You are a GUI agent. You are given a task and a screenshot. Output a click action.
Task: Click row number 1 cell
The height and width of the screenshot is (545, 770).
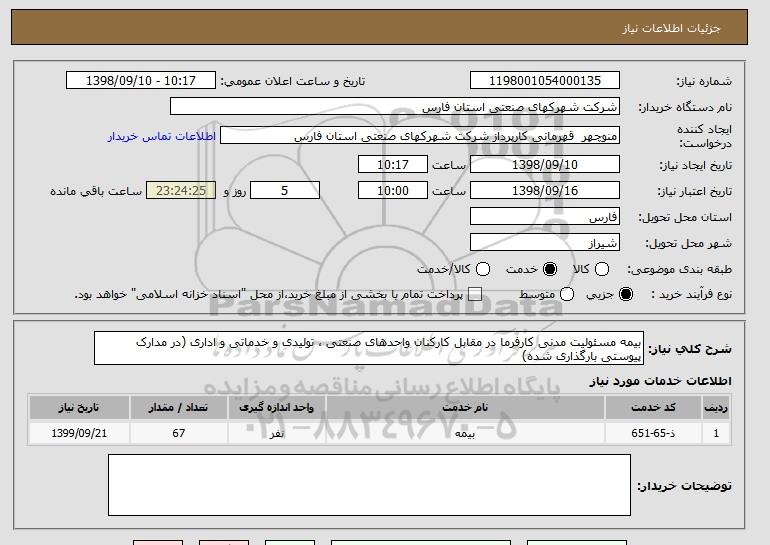click(716, 433)
